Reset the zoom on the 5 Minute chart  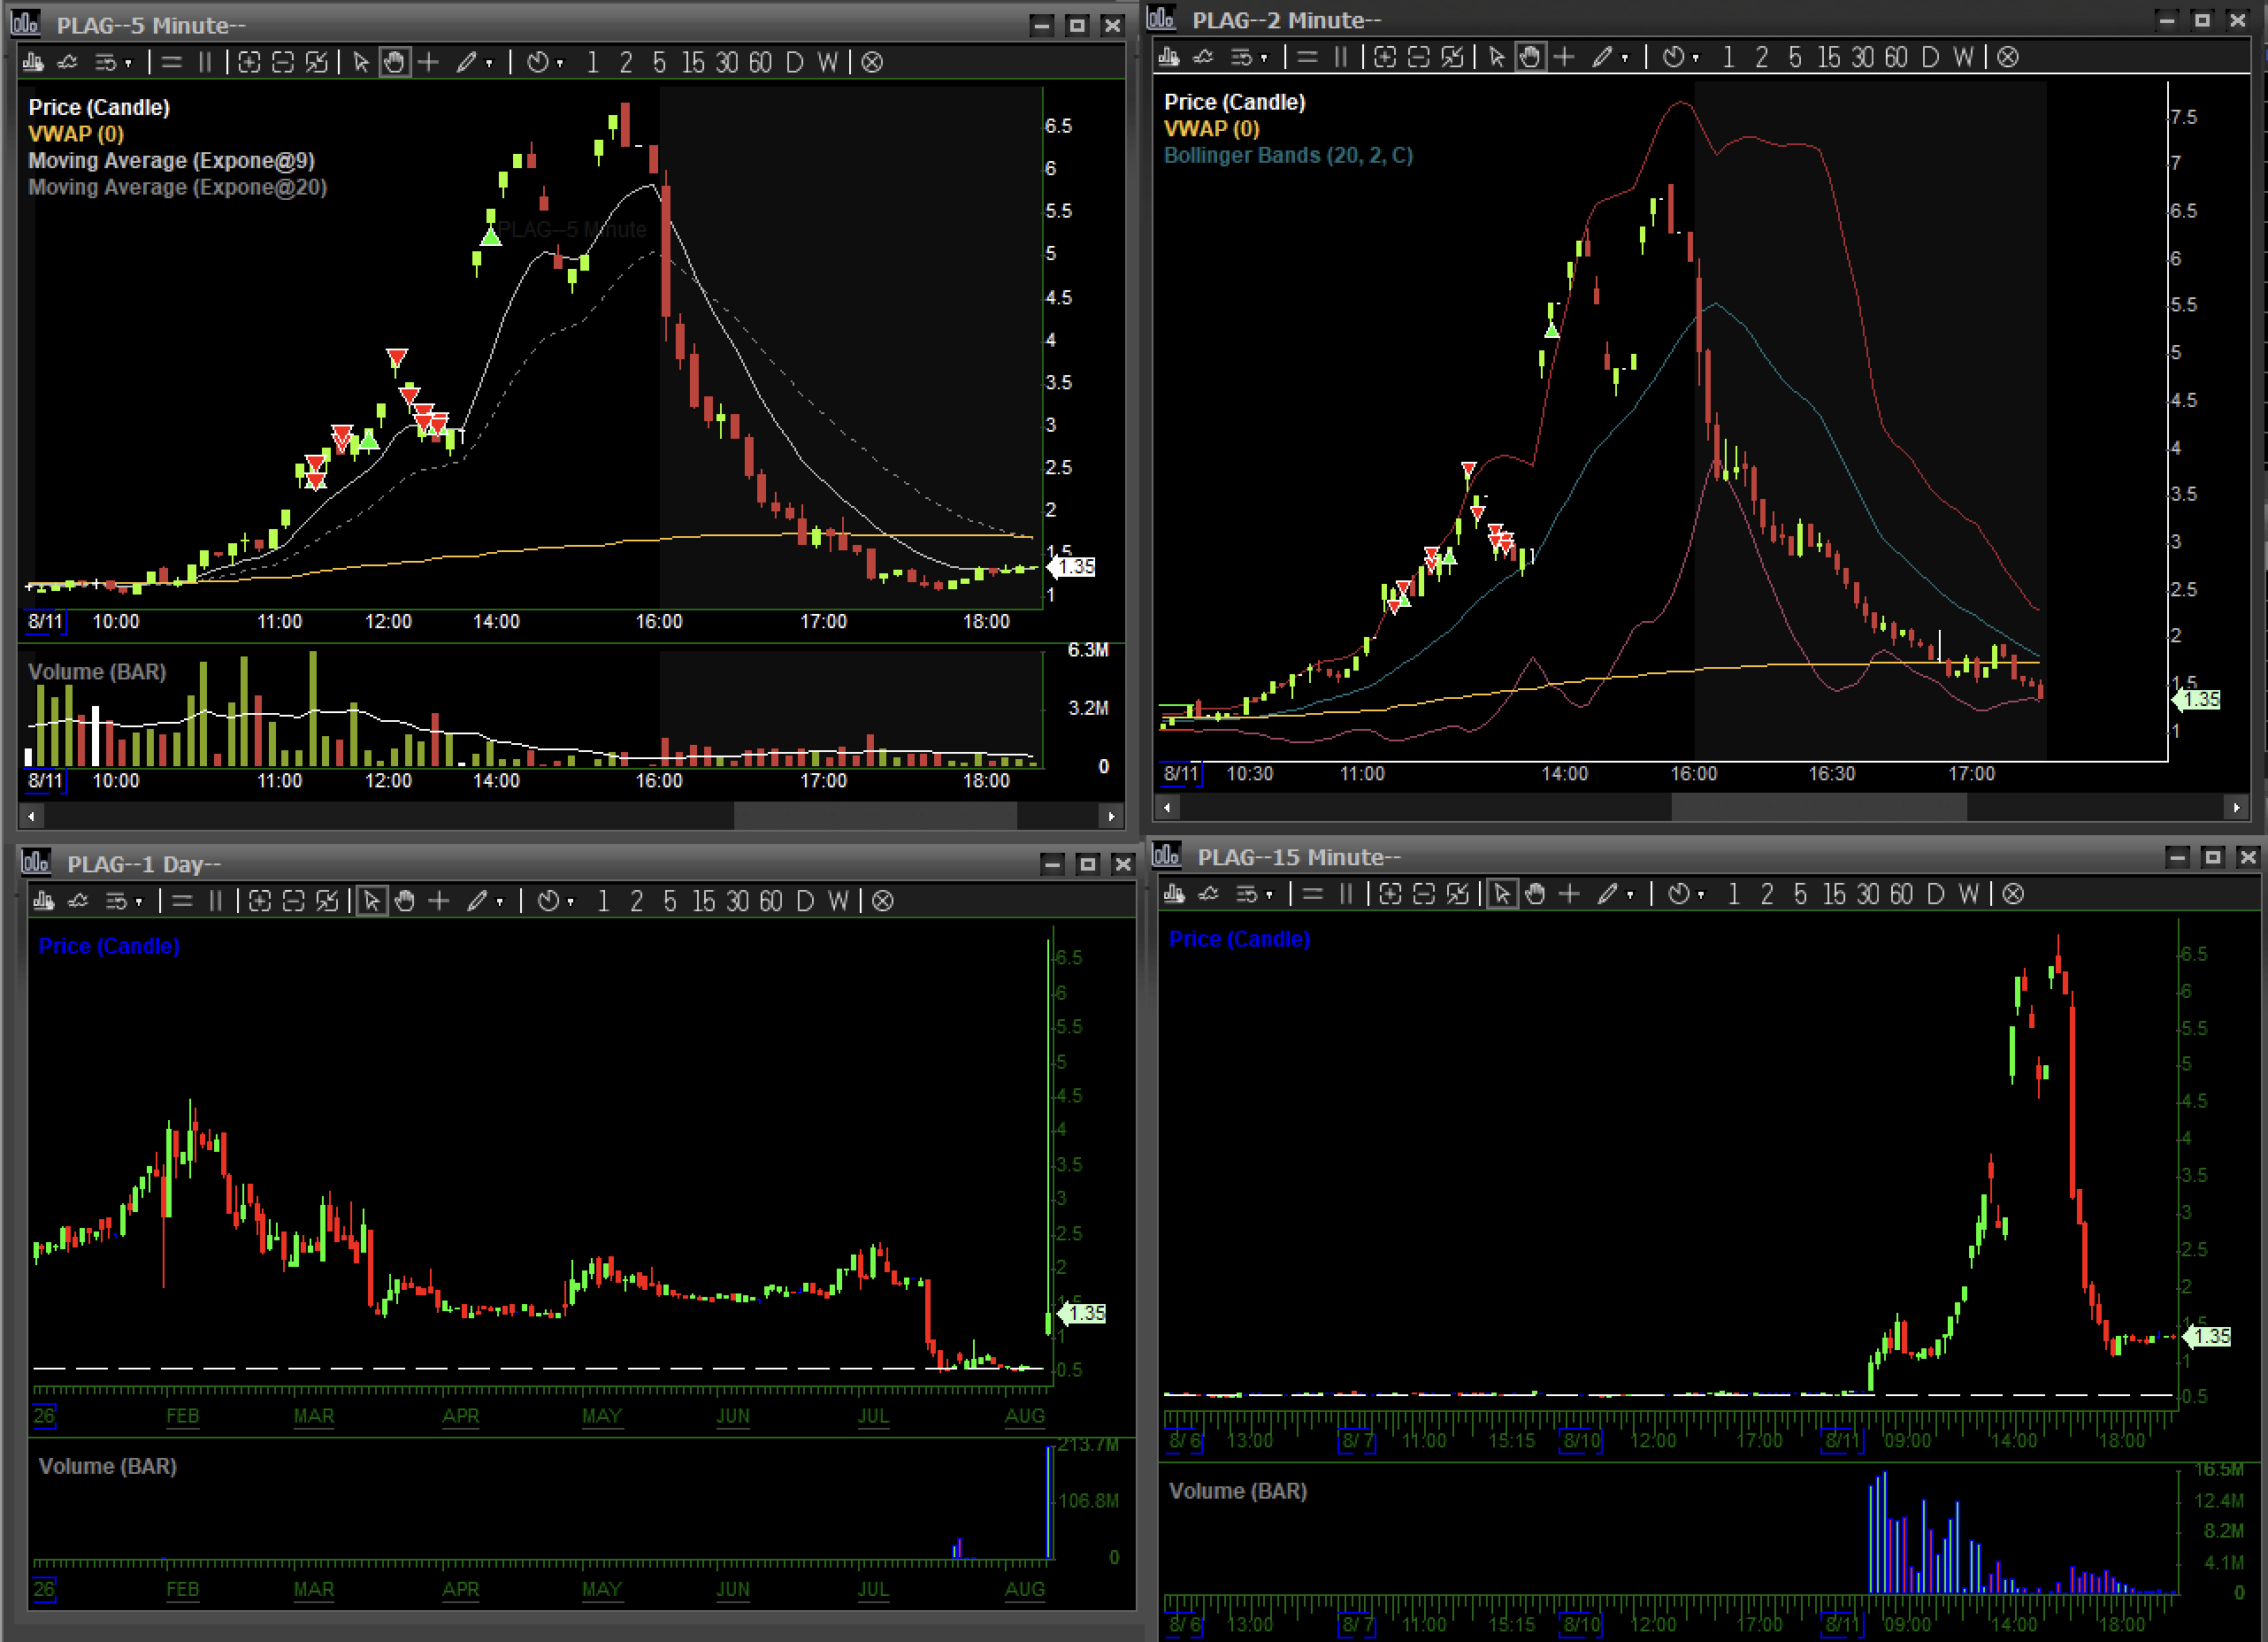[x=317, y=62]
